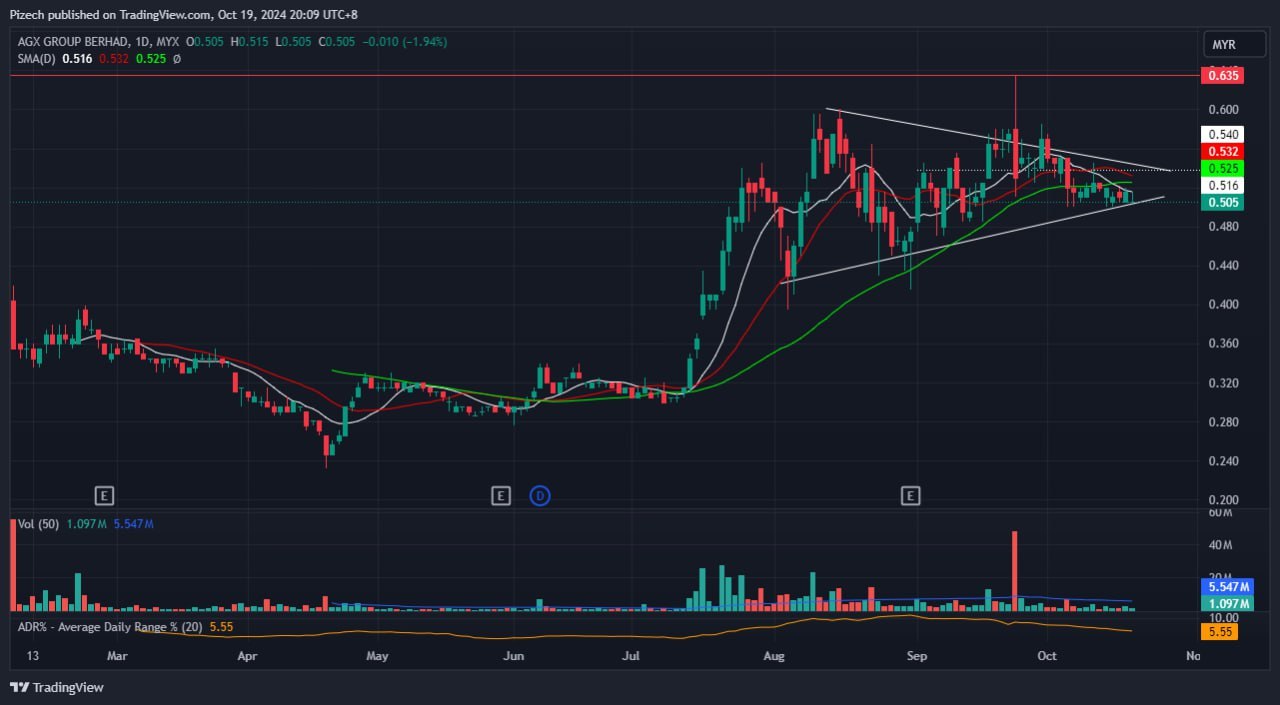Click the May label on time axis

(377, 656)
